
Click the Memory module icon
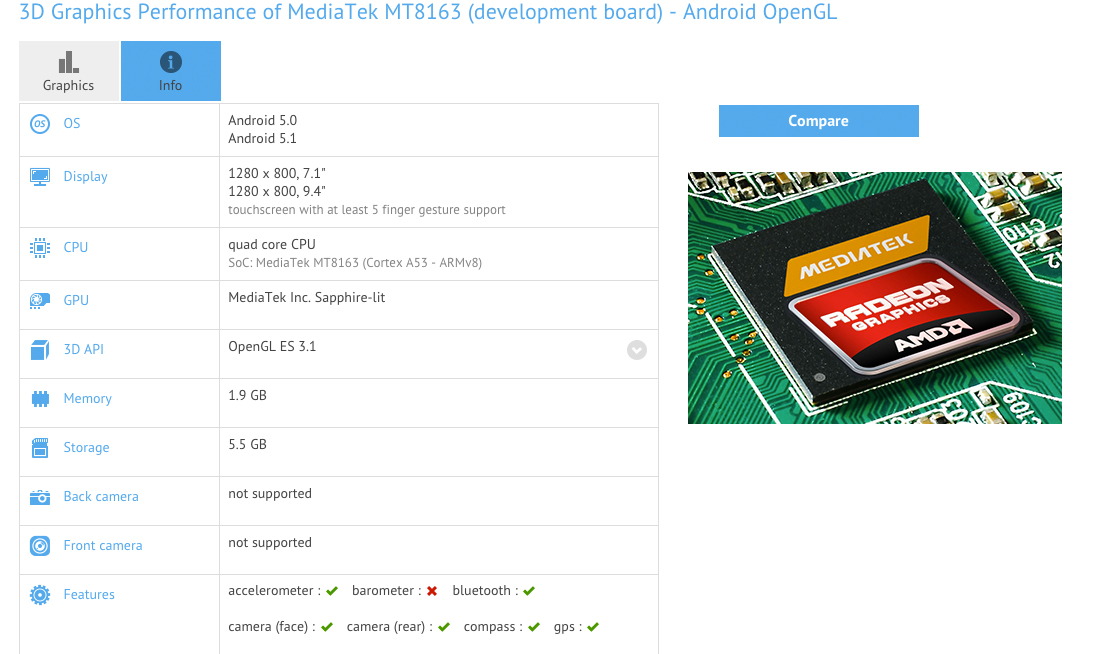[x=40, y=399]
